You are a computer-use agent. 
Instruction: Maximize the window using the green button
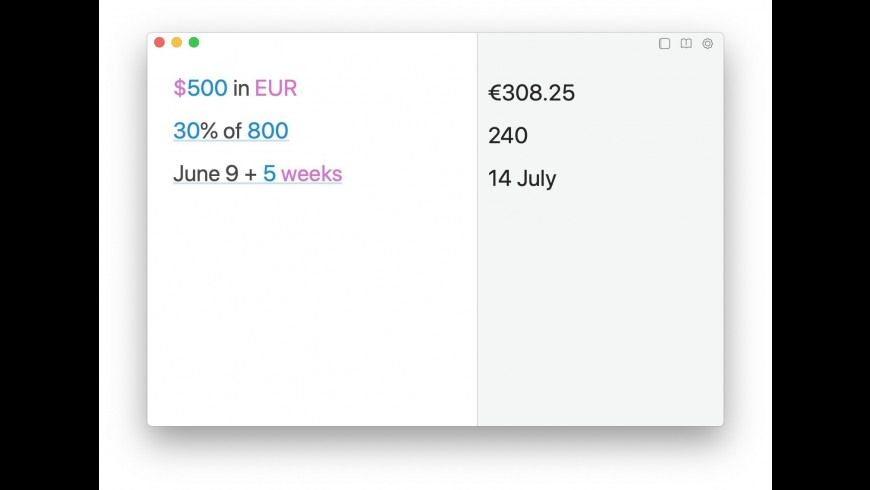(x=194, y=42)
